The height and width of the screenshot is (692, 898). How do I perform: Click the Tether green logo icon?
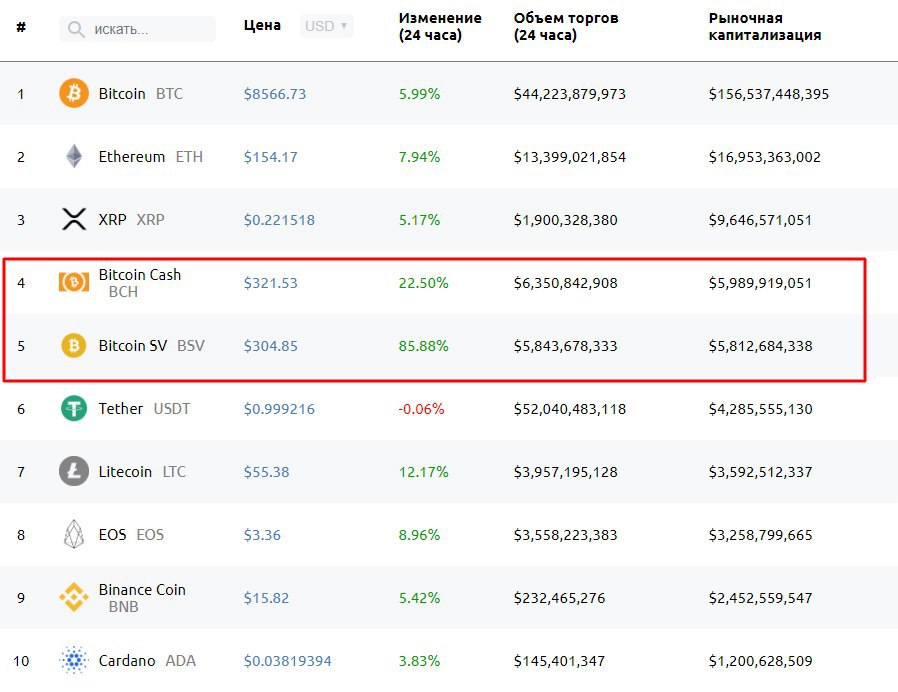pos(74,408)
